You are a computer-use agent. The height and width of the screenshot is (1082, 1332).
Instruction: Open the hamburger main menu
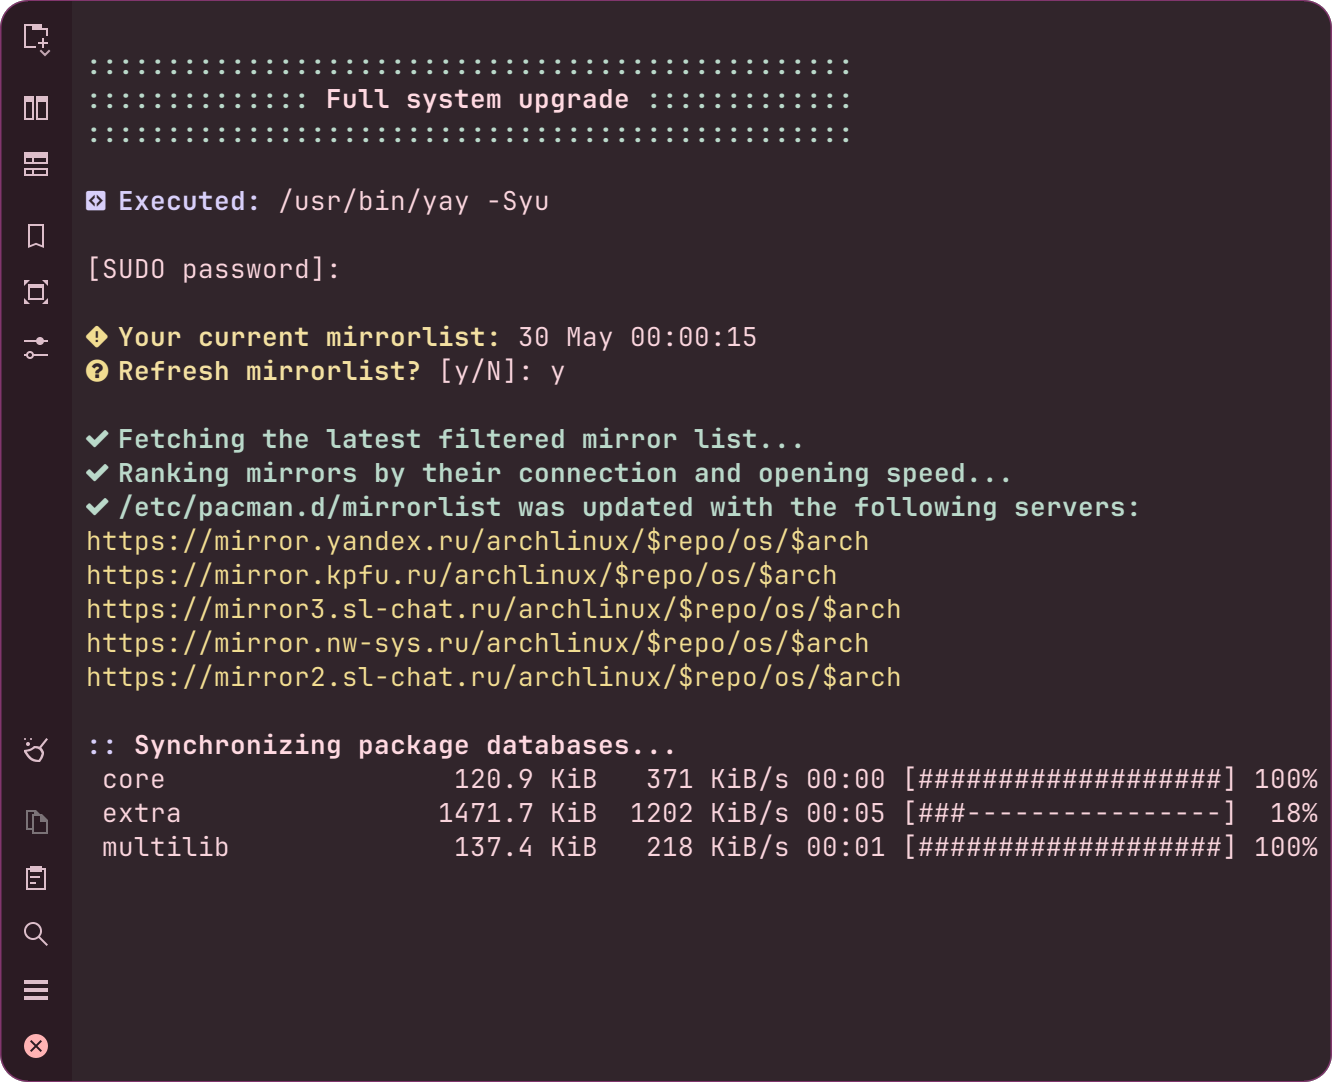[x=36, y=990]
